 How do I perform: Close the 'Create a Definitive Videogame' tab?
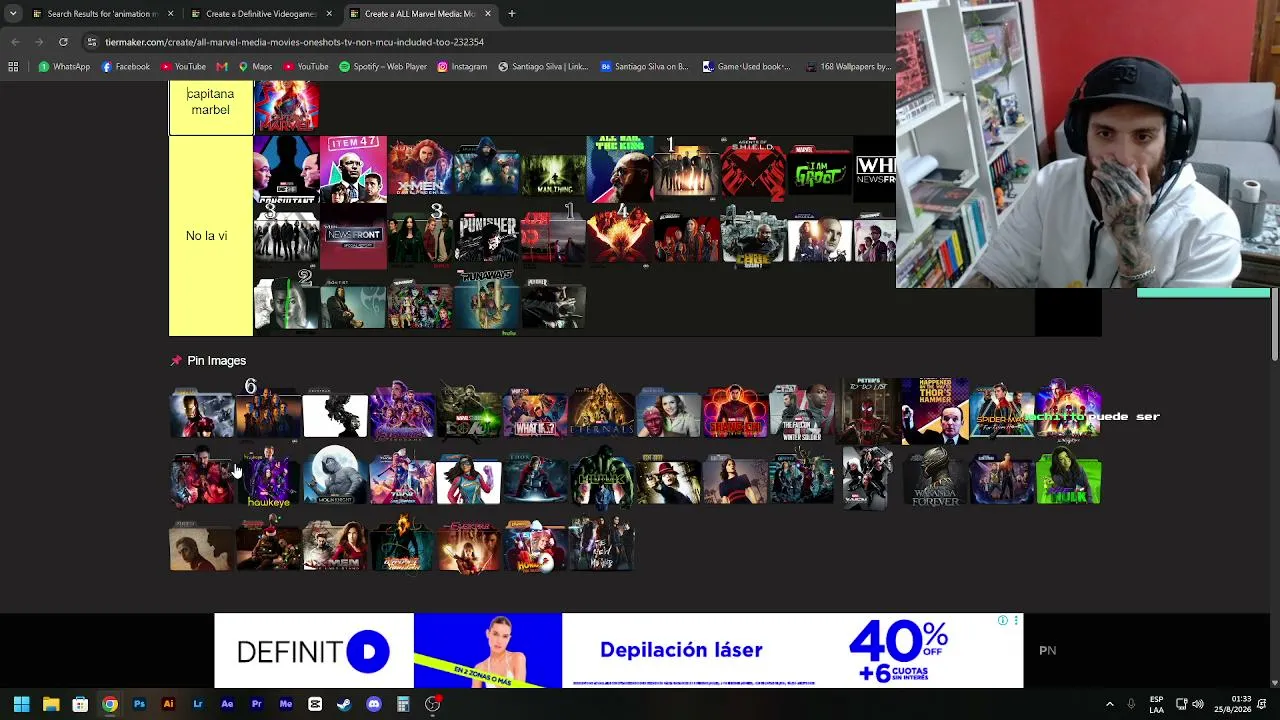coord(328,14)
